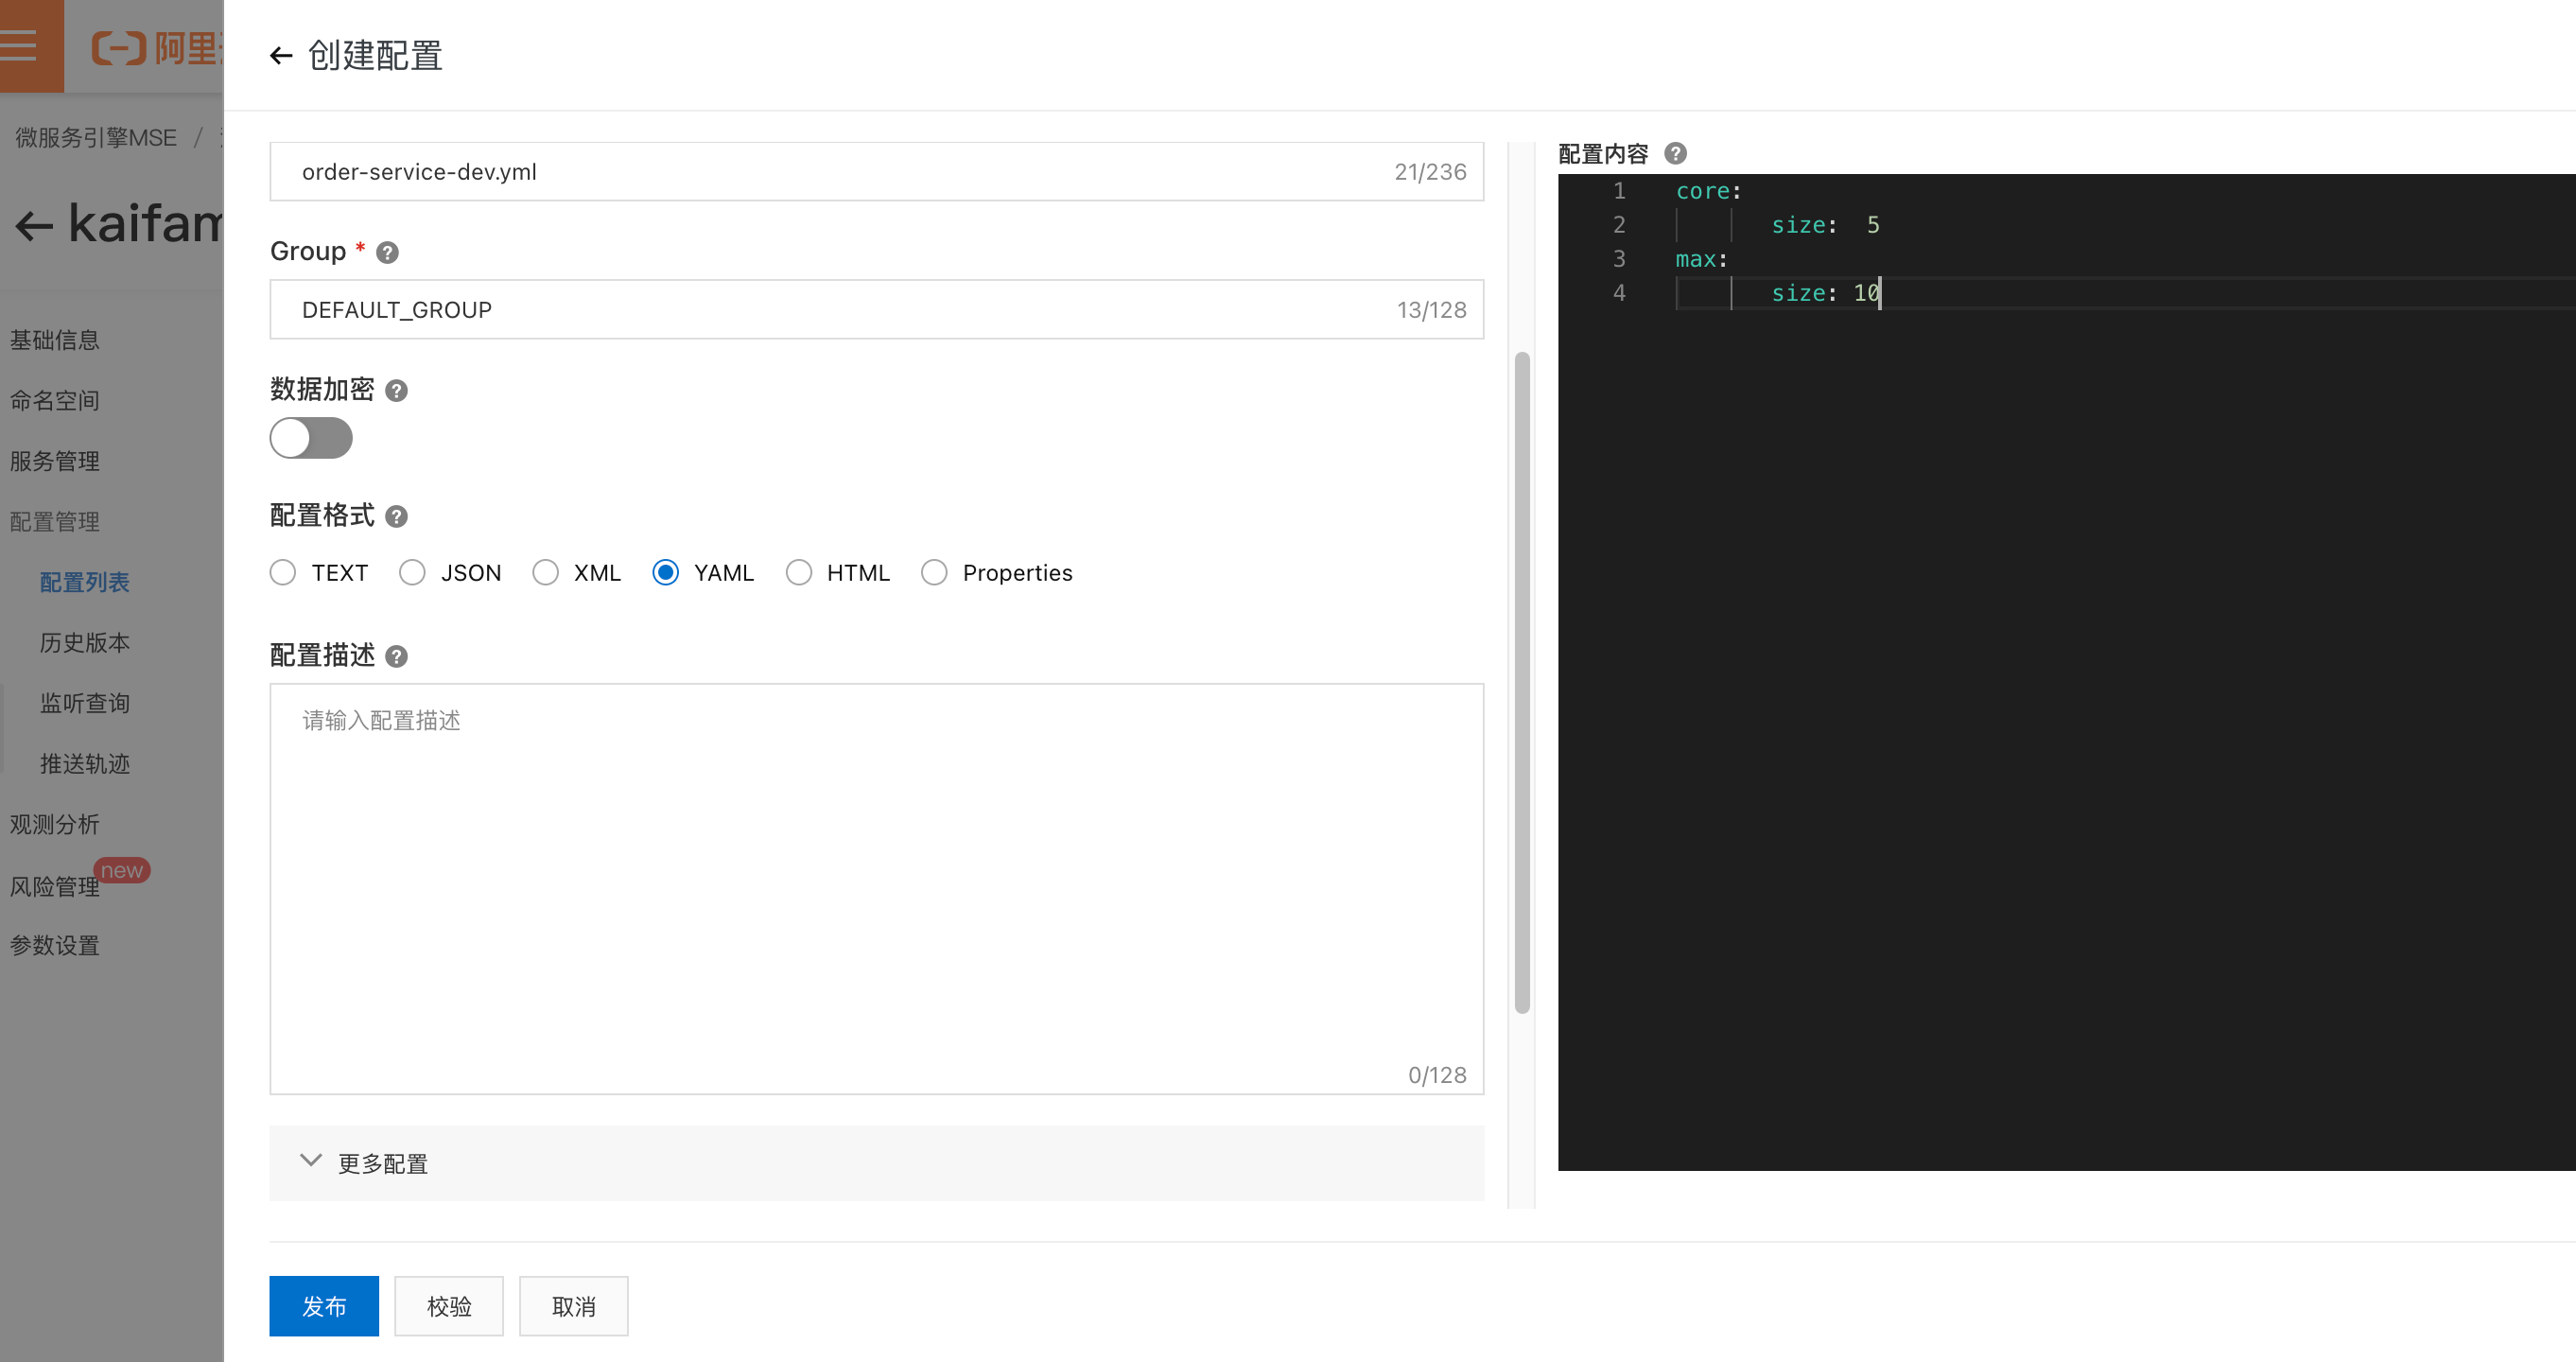Select the YAML format radio button
Screen dimensions: 2576x1362
(x=665, y=572)
